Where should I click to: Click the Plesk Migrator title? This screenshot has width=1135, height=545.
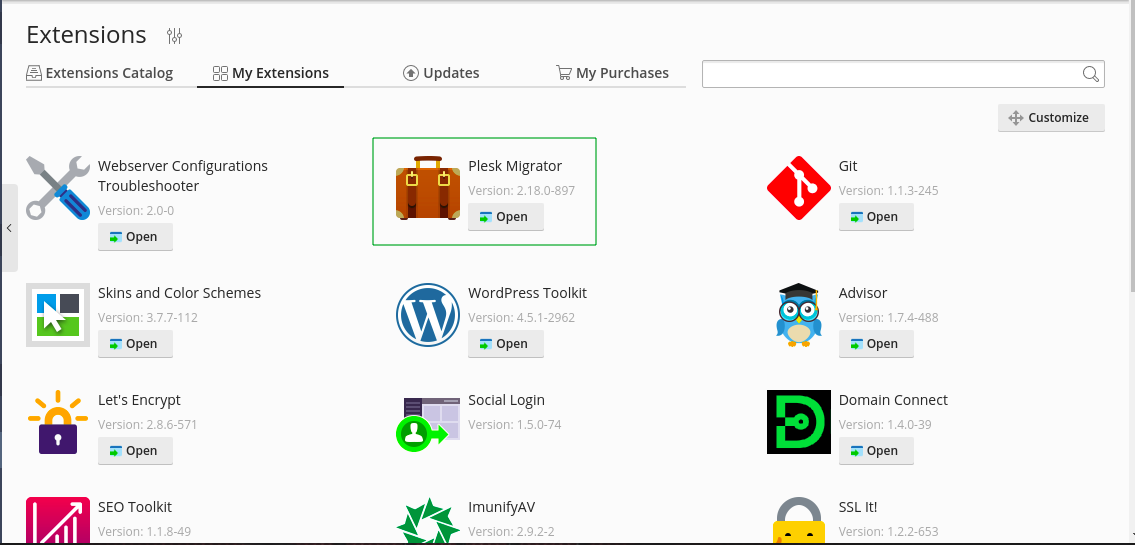tap(515, 166)
